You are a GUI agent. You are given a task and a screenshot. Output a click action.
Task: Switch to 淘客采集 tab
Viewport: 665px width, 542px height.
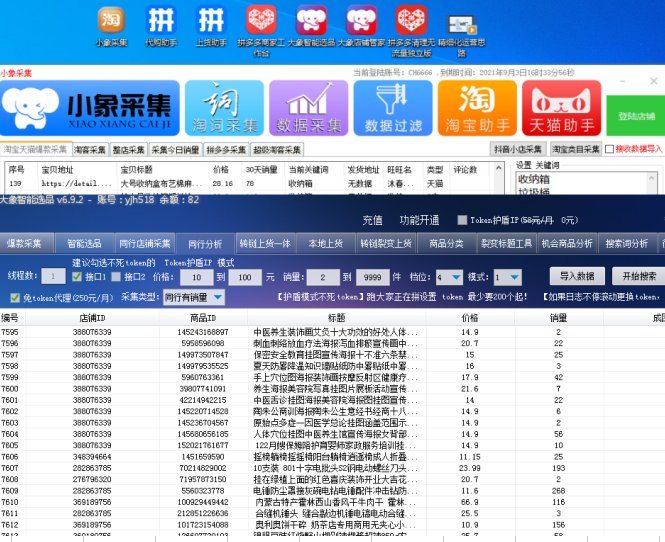point(90,150)
